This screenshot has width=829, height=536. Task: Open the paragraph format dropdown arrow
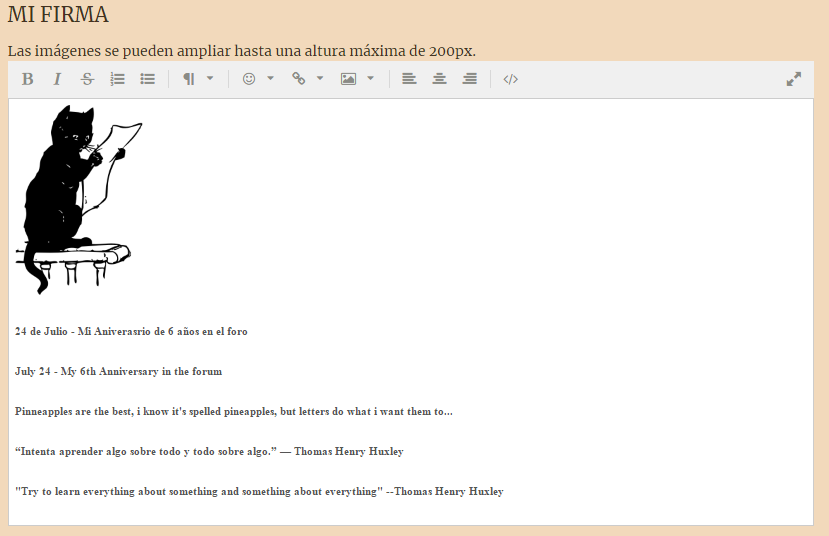coord(210,78)
